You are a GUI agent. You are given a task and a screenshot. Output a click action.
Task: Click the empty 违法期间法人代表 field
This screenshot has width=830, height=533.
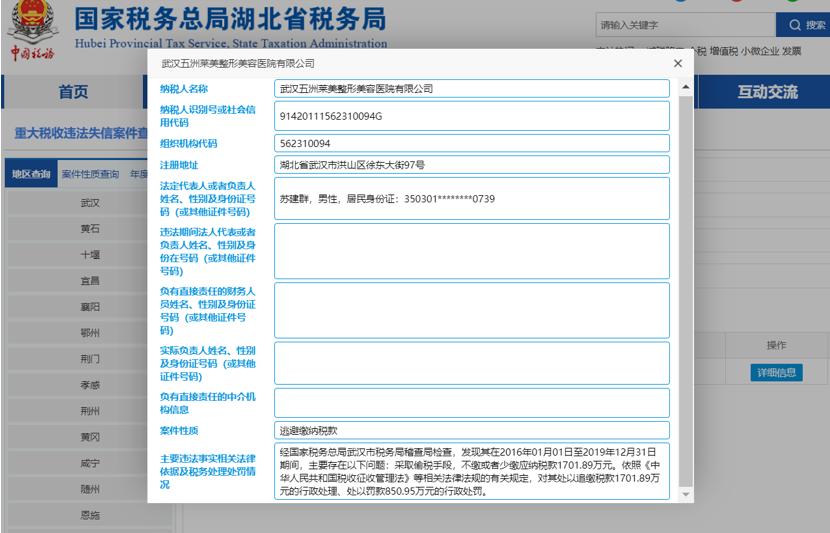[472, 251]
